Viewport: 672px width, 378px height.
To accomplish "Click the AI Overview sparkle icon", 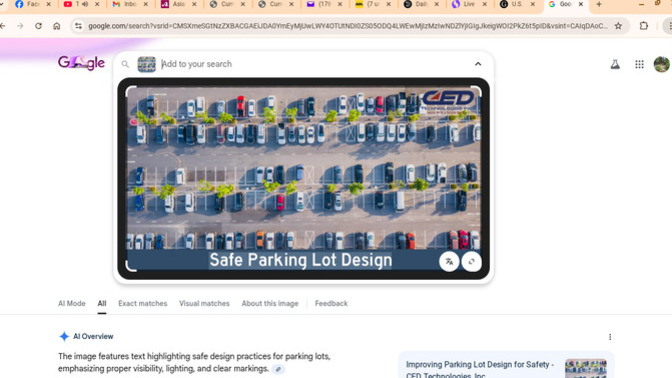I will (64, 336).
